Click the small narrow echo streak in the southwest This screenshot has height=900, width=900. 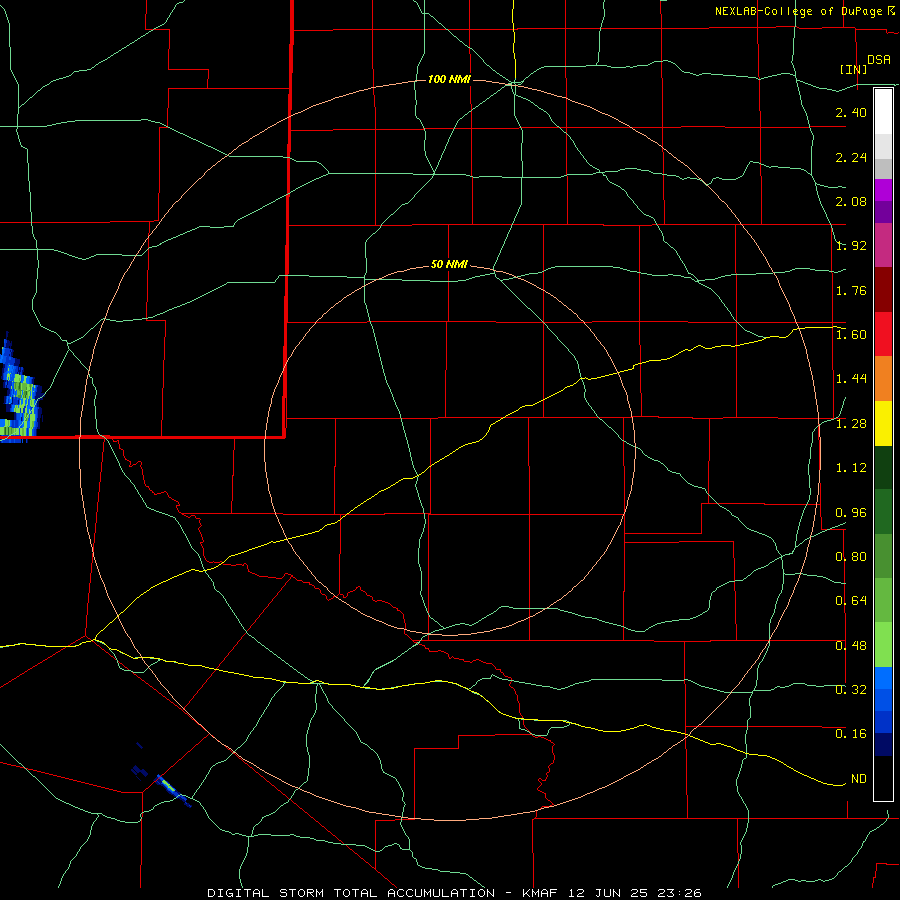point(172,789)
